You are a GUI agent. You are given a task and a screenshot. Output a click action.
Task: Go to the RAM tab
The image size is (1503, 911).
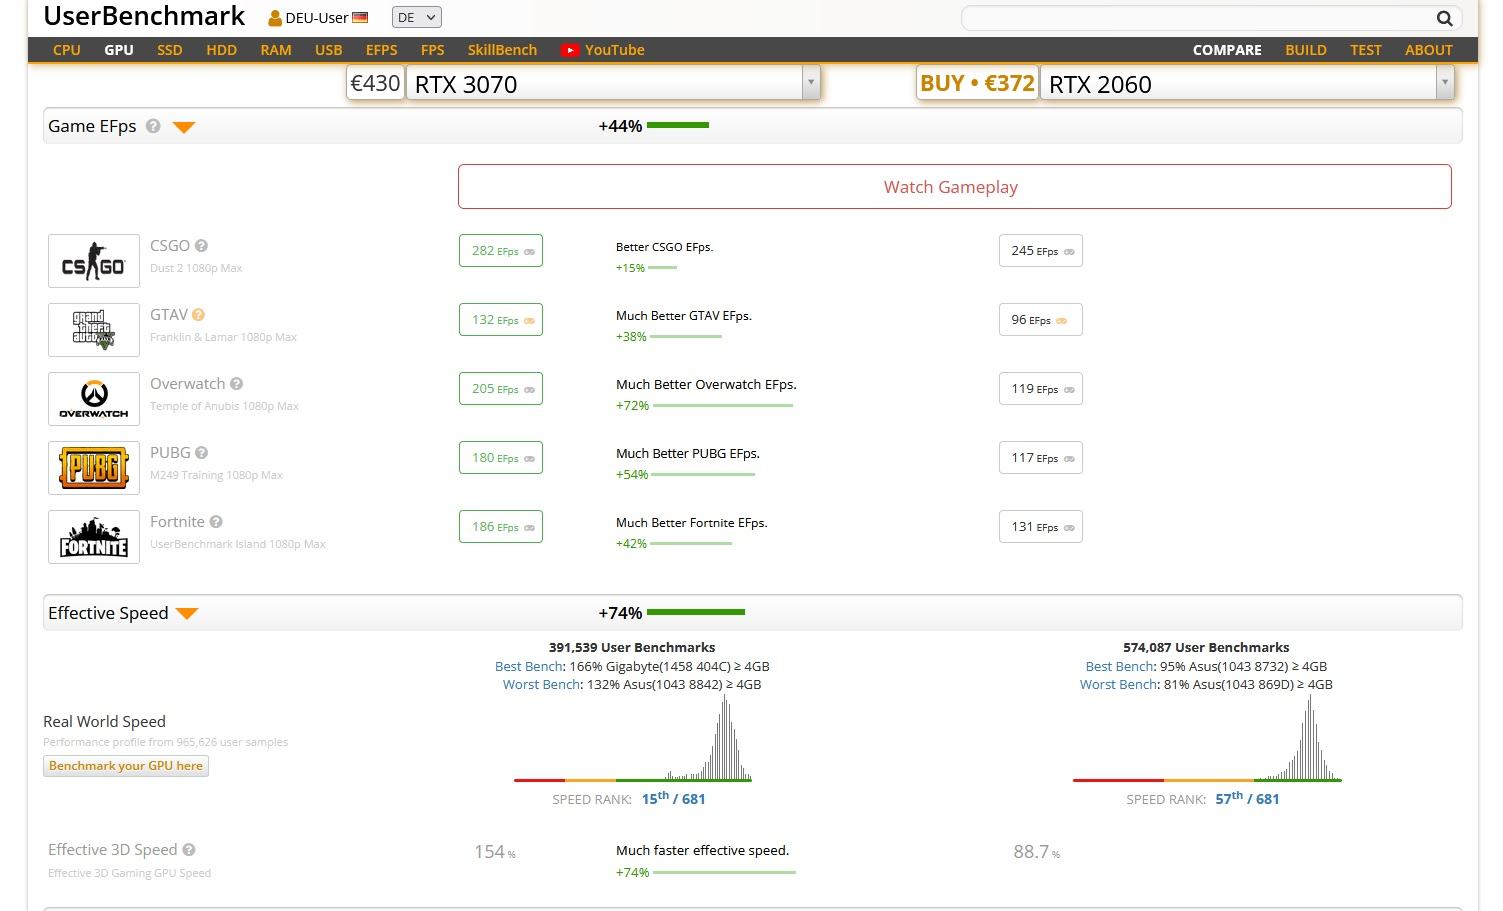point(276,50)
